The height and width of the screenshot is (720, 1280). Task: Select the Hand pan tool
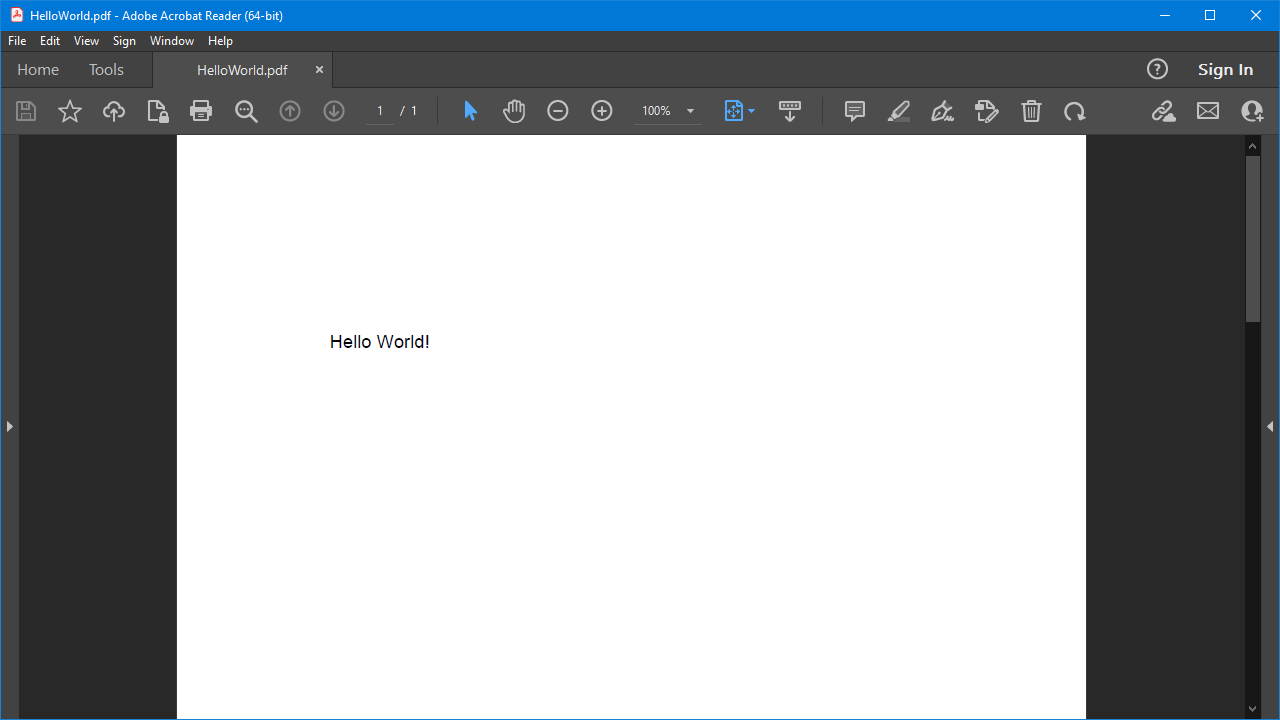pos(514,111)
